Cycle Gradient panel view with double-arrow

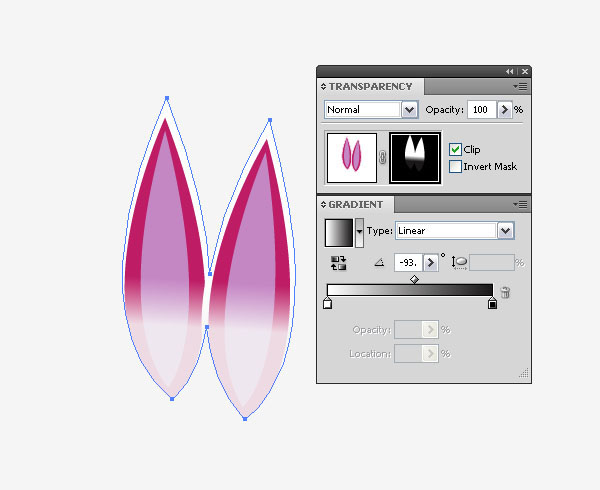323,205
